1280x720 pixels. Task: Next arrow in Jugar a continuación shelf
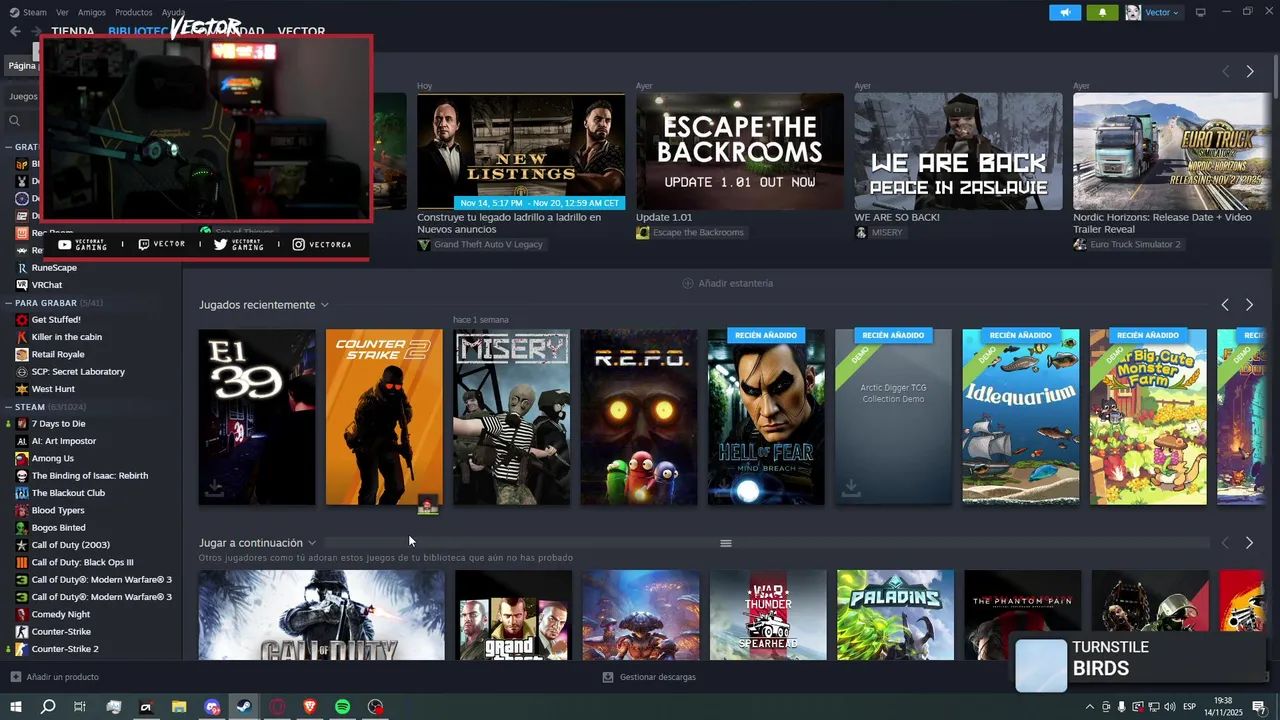tap(1249, 543)
